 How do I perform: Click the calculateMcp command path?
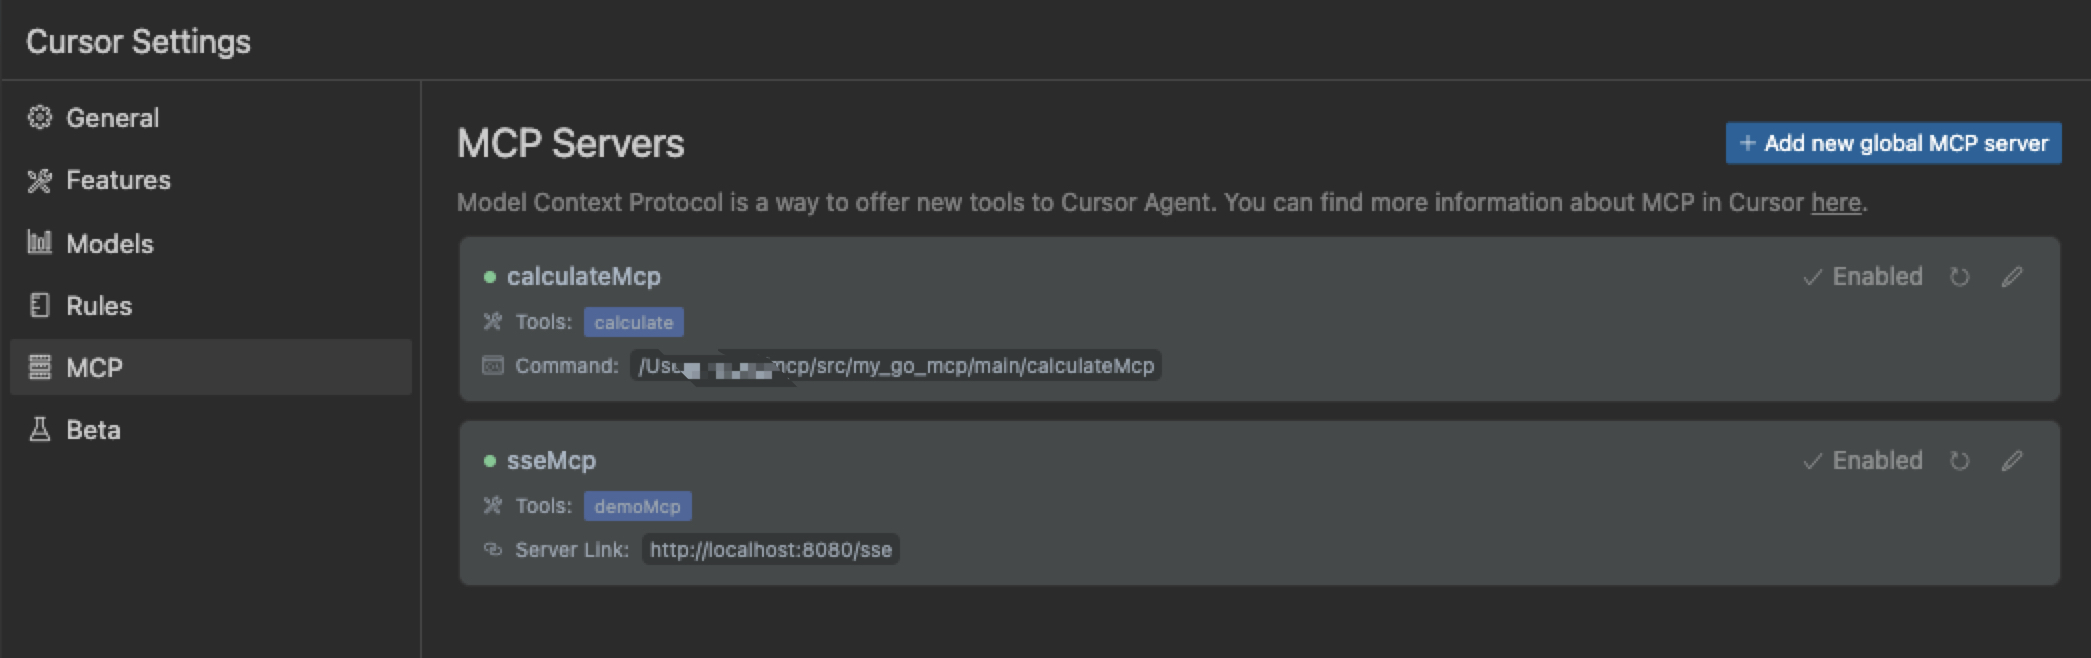point(896,367)
